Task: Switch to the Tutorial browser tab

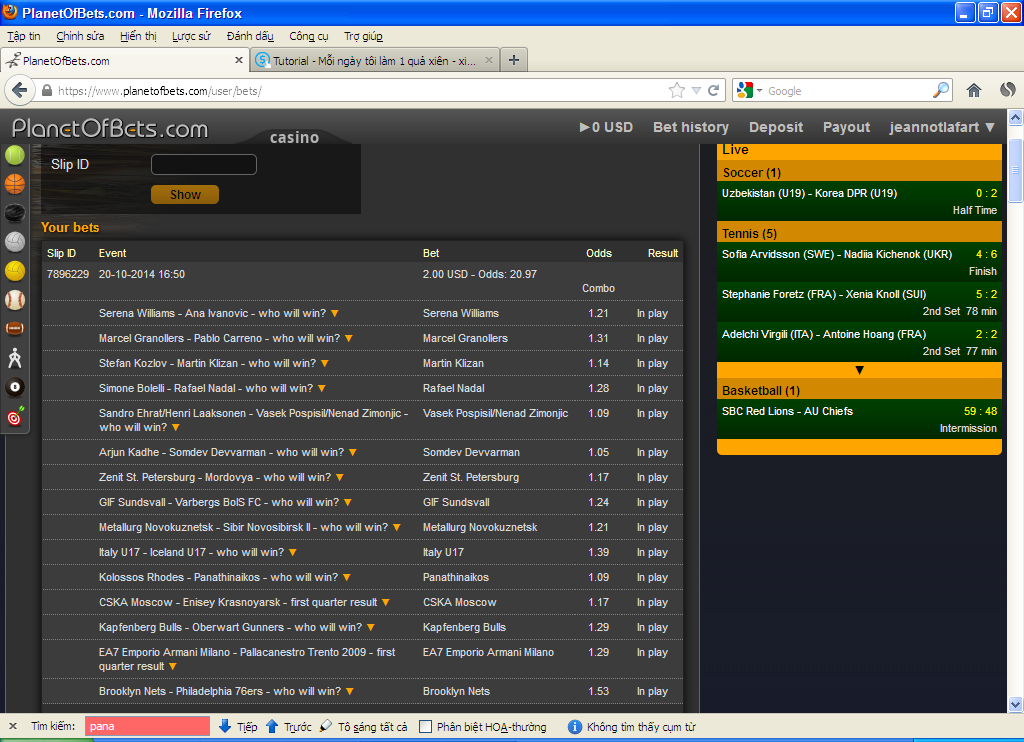Action: click(x=374, y=60)
